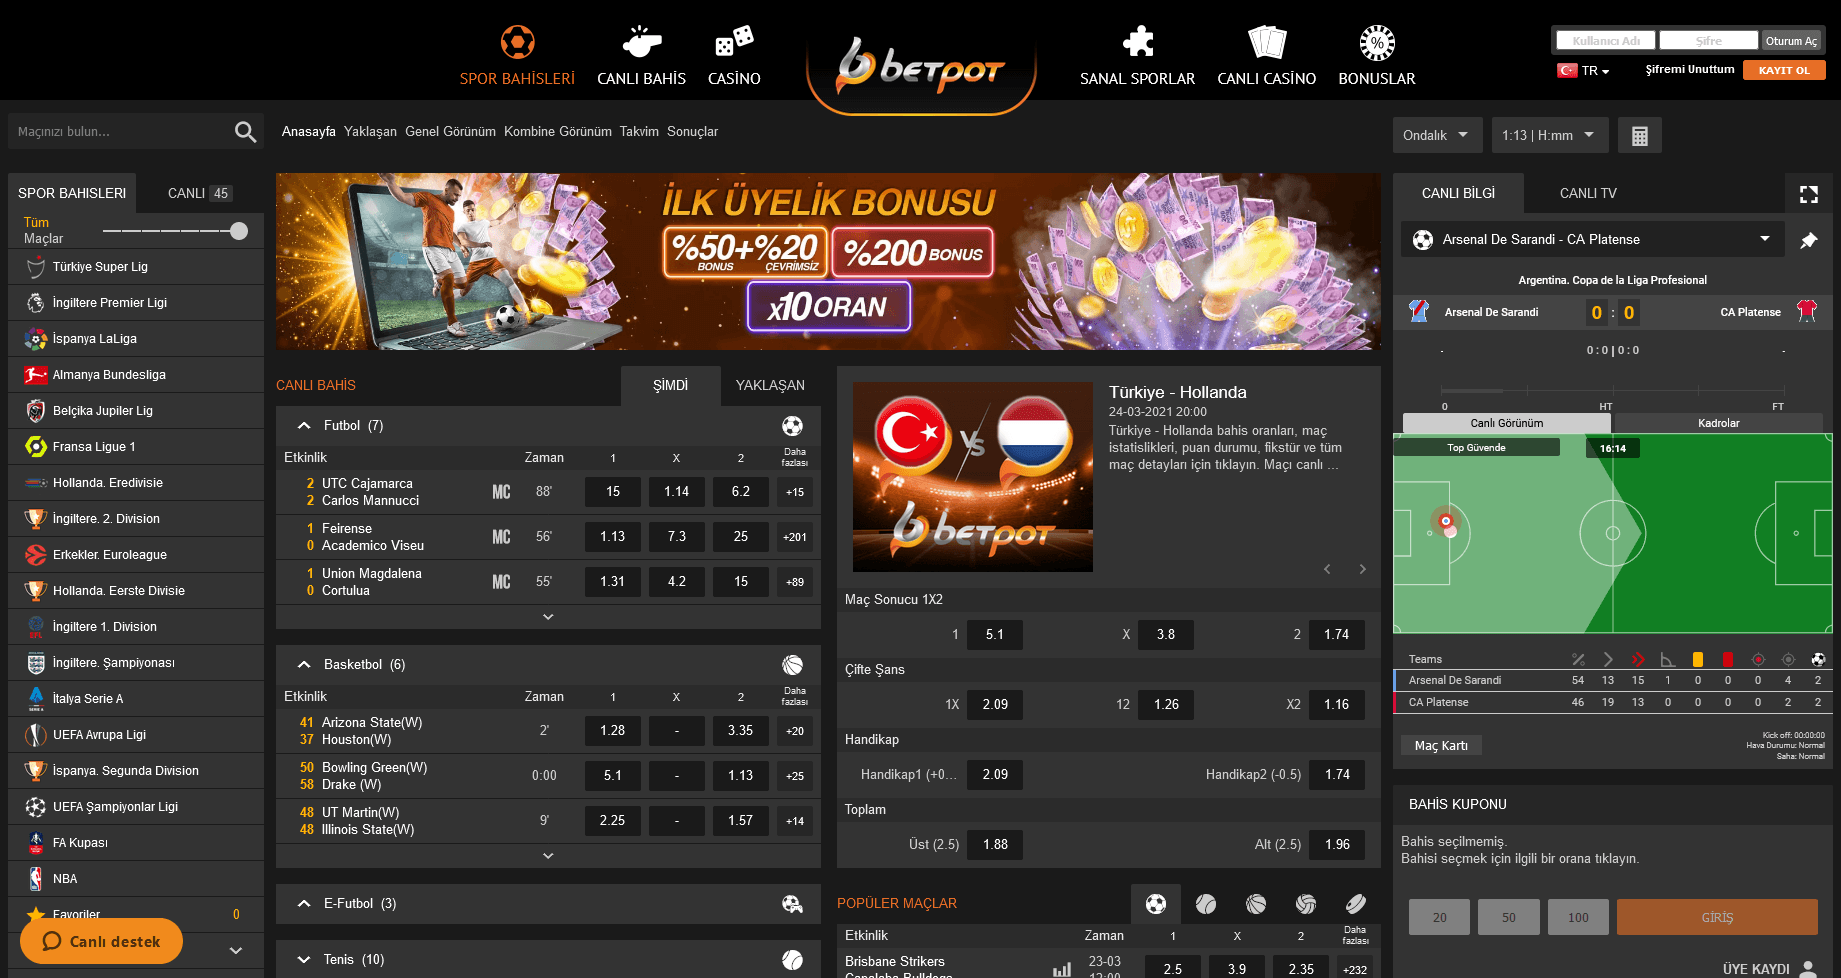Screen dimensions: 1841x978
Task: Click the Basketbol section ball icon
Action: point(792,665)
